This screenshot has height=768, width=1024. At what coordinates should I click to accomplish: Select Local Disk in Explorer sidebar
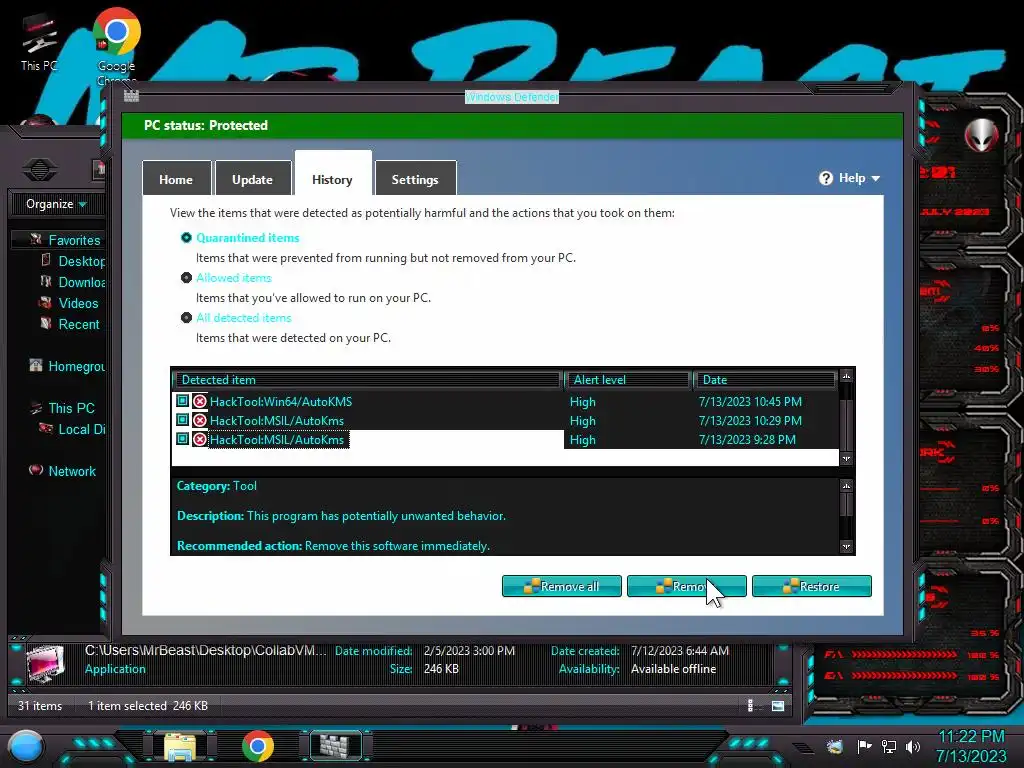(82, 429)
